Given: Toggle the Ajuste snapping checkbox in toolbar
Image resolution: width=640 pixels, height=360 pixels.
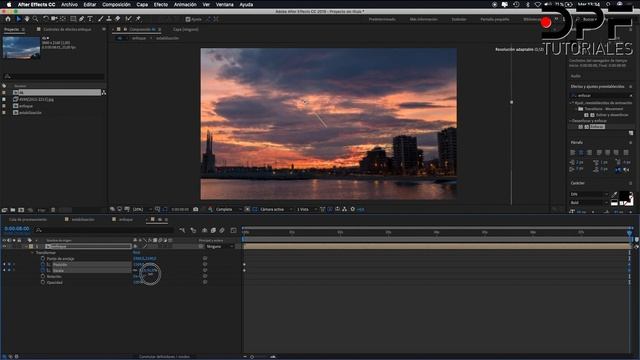Looking at the screenshot, I should [188, 19].
